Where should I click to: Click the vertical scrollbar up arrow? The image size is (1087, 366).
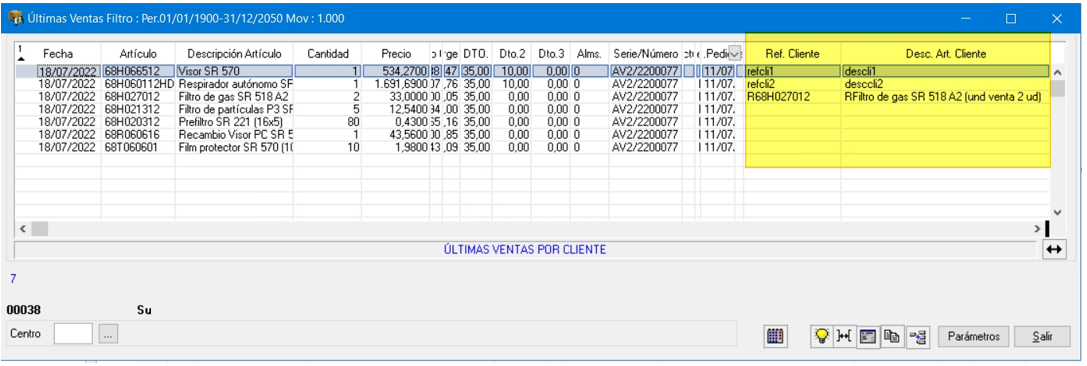coord(1057,72)
